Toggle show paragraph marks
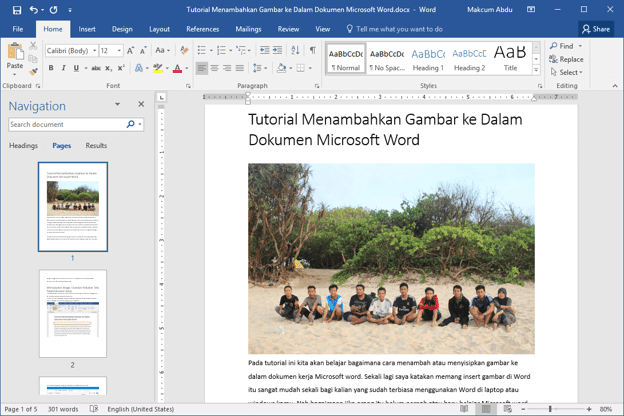 point(313,50)
